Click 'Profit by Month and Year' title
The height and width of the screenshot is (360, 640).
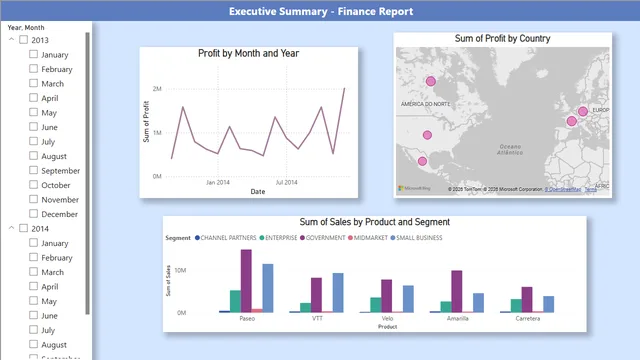pos(248,53)
